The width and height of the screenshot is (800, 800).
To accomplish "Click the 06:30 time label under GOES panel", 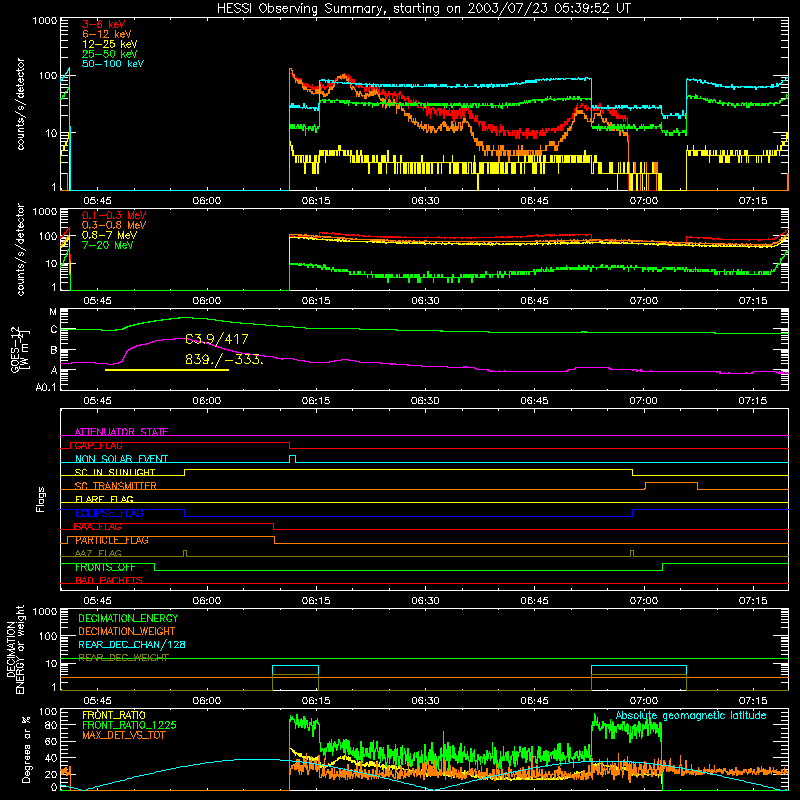I will click(x=425, y=401).
